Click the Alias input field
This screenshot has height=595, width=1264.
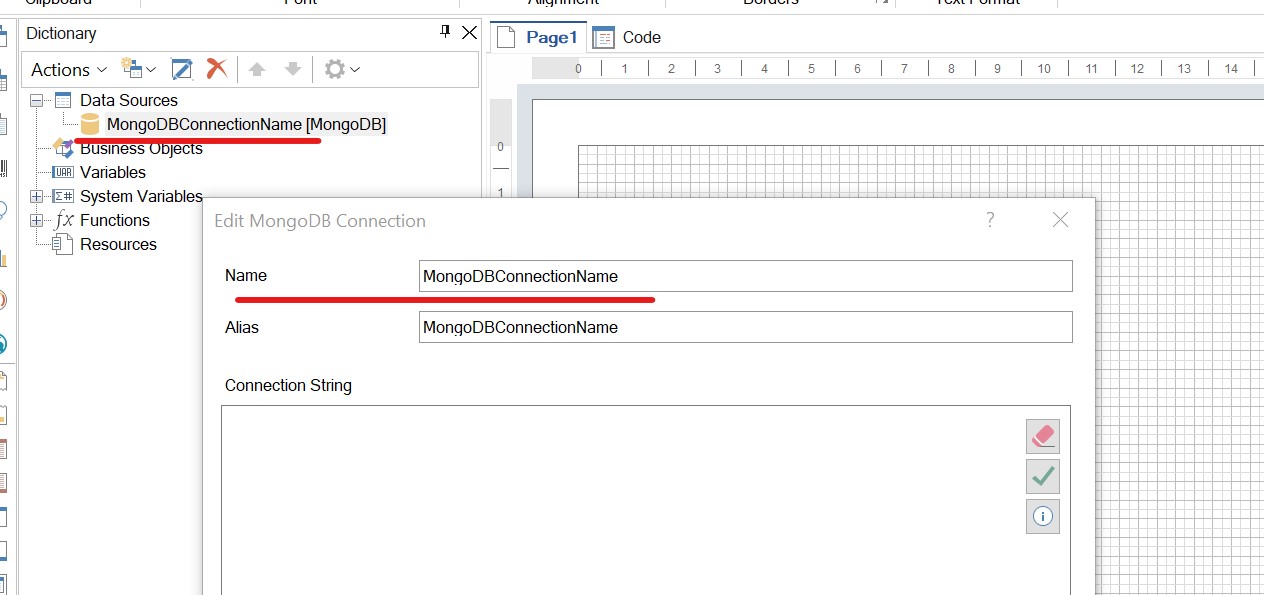(745, 327)
